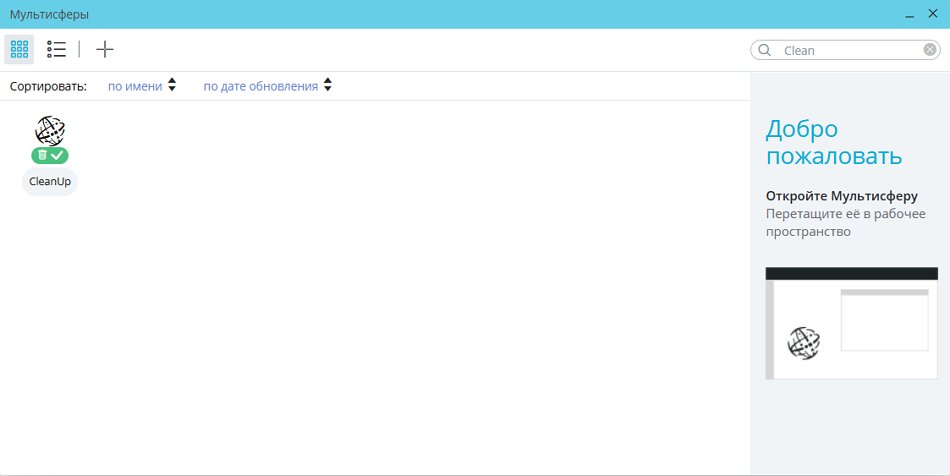
Task: Switch to list view of multispheres
Action: click(56, 49)
